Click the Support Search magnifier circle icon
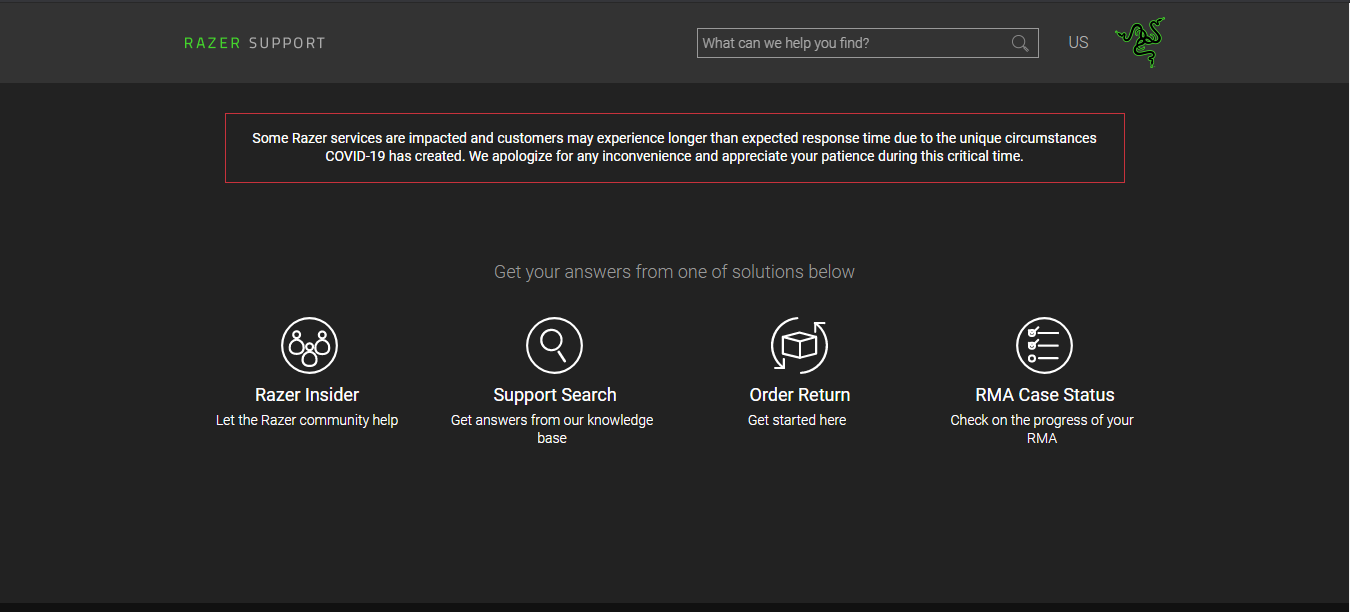Viewport: 1350px width, 612px height. click(x=554, y=345)
